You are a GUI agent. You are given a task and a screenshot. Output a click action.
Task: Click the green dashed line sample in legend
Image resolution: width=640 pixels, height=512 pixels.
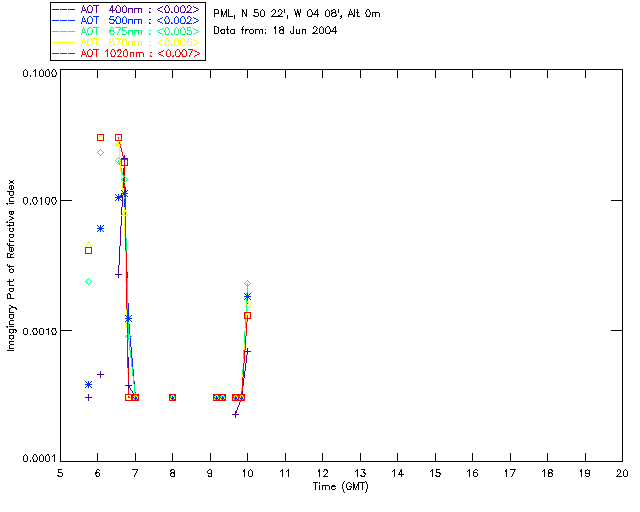click(64, 32)
